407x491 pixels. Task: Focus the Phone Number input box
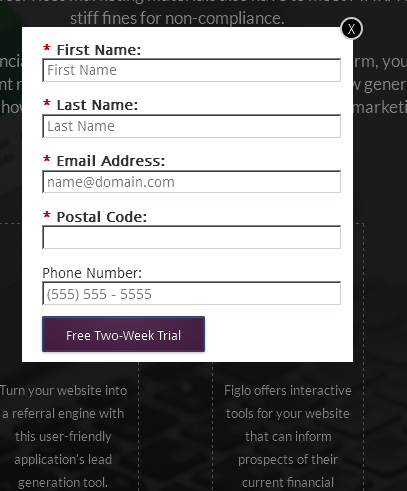[191, 293]
